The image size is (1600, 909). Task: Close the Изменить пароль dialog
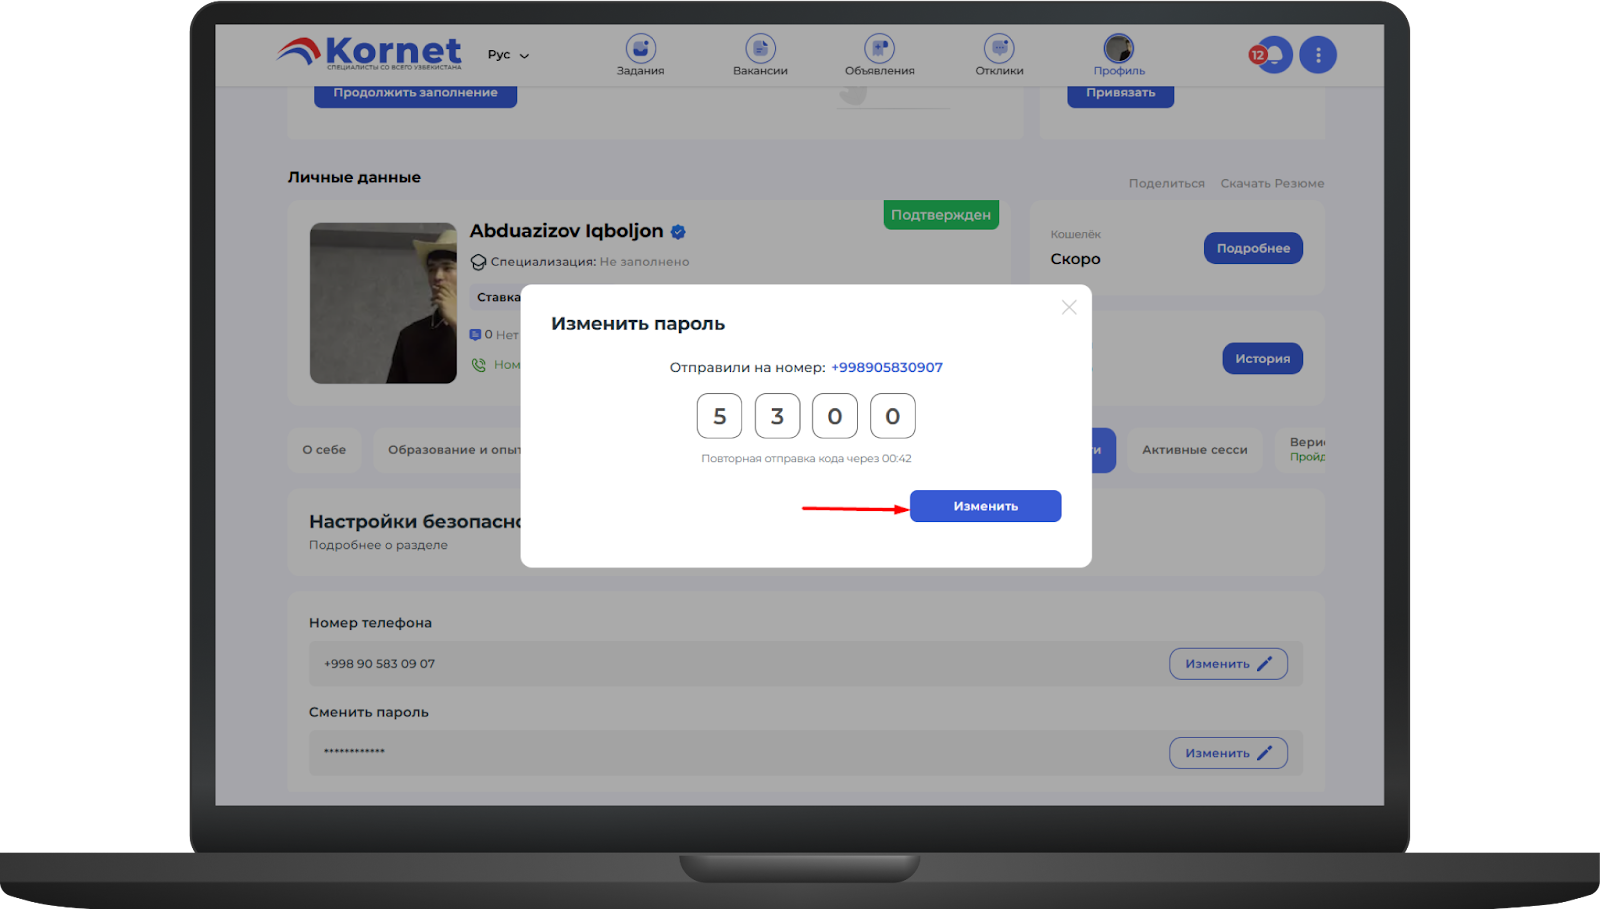coord(1069,307)
